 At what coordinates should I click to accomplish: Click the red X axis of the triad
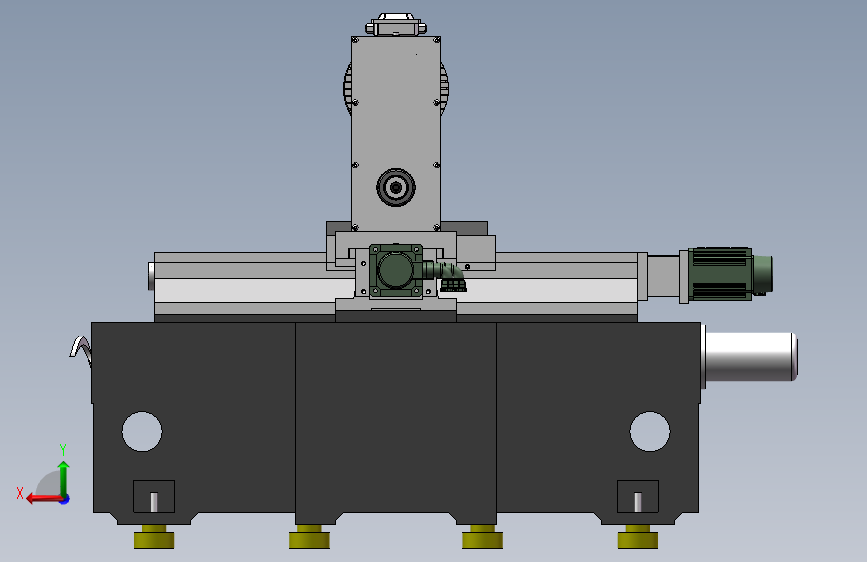pyautogui.click(x=44, y=499)
